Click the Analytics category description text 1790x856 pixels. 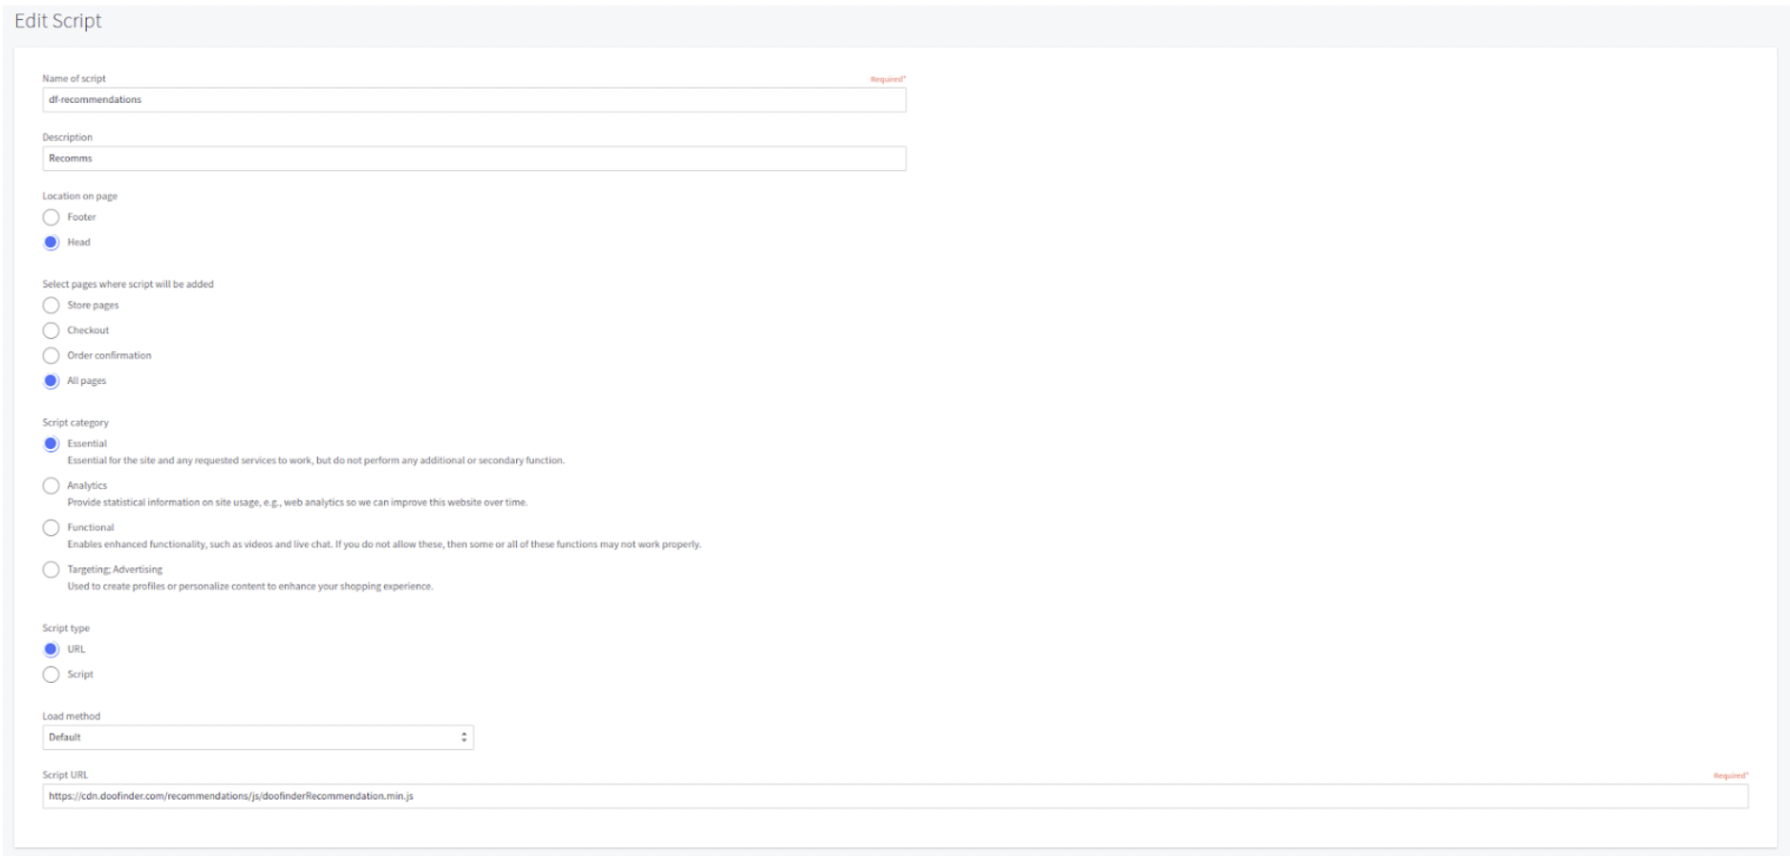coord(297,503)
